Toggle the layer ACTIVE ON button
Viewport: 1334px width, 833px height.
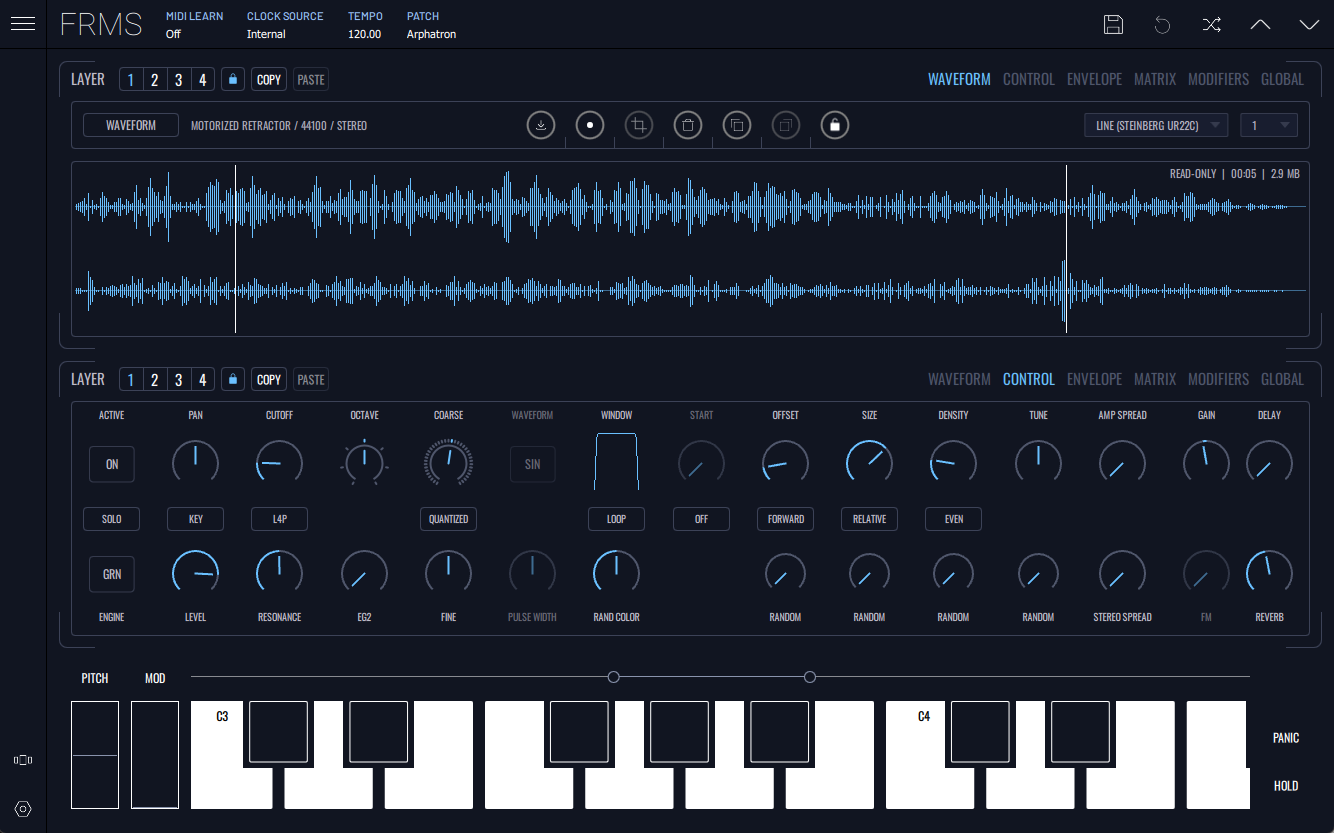click(112, 464)
